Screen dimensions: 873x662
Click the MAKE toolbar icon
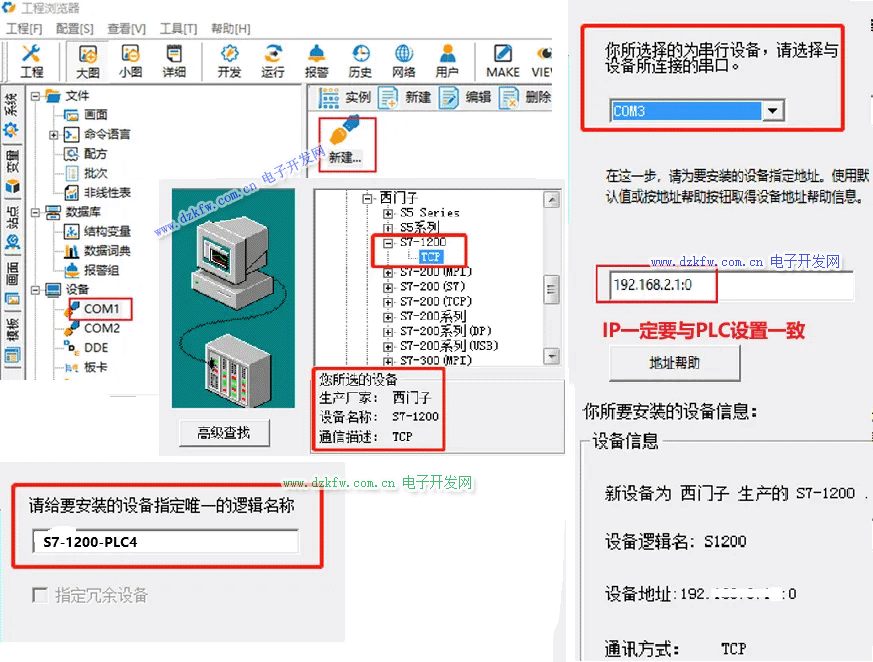pos(503,61)
